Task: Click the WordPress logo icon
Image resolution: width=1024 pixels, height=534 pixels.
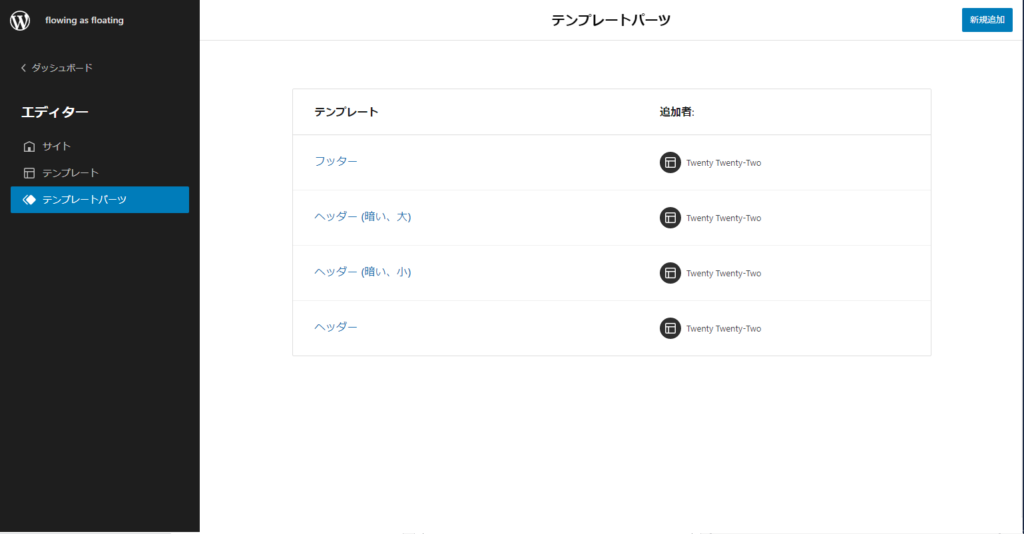Action: tap(20, 20)
